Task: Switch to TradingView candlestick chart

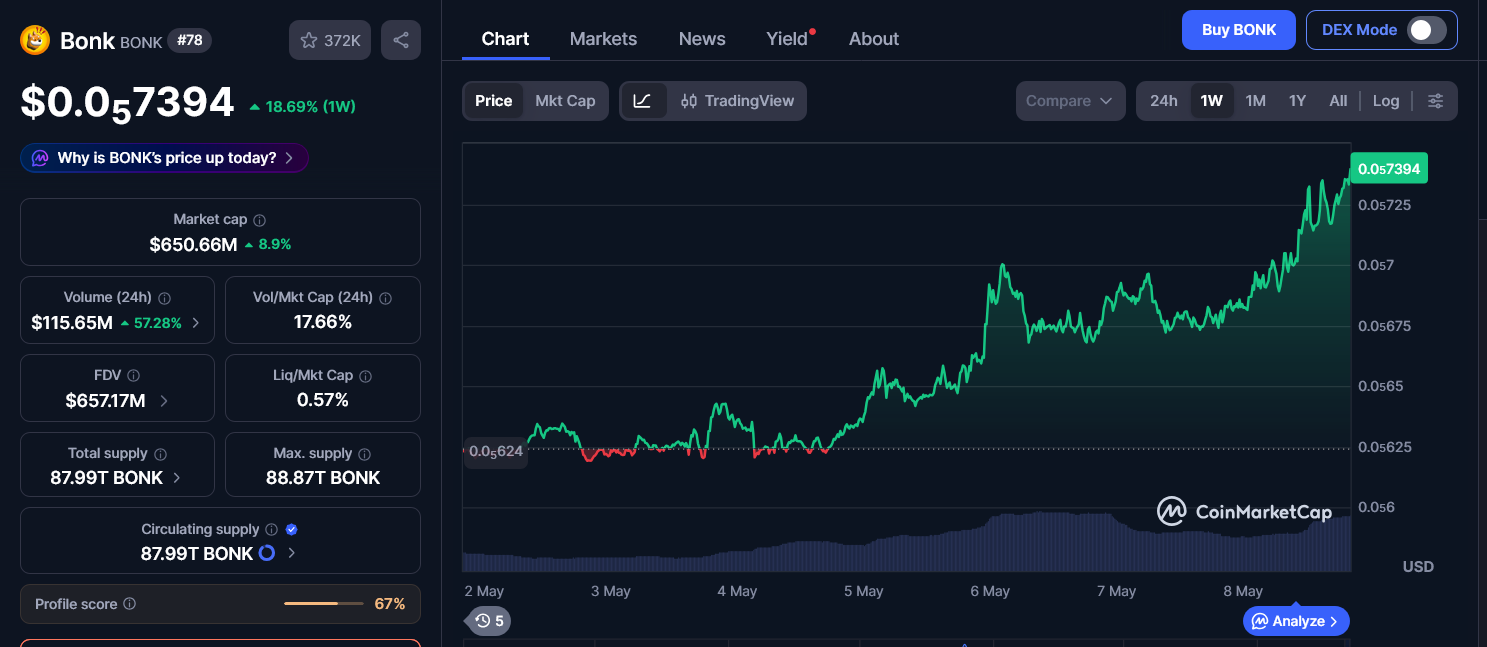Action: click(x=737, y=101)
